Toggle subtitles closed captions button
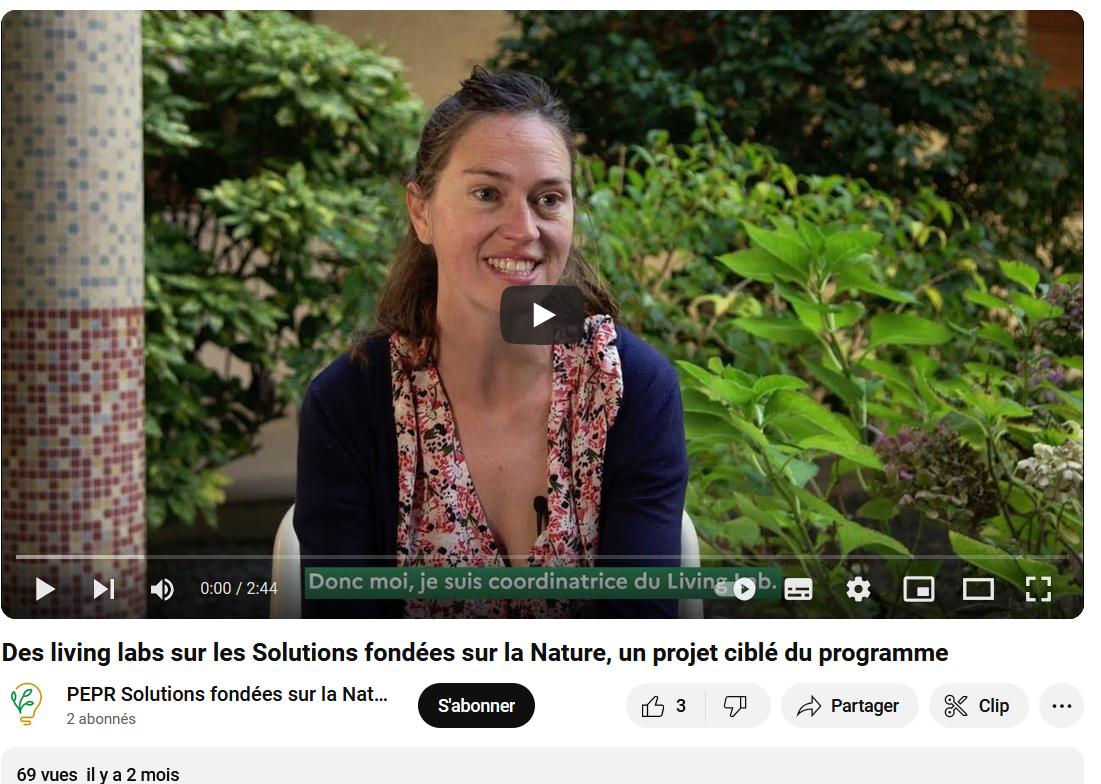The width and height of the screenshot is (1101, 784). [x=798, y=589]
